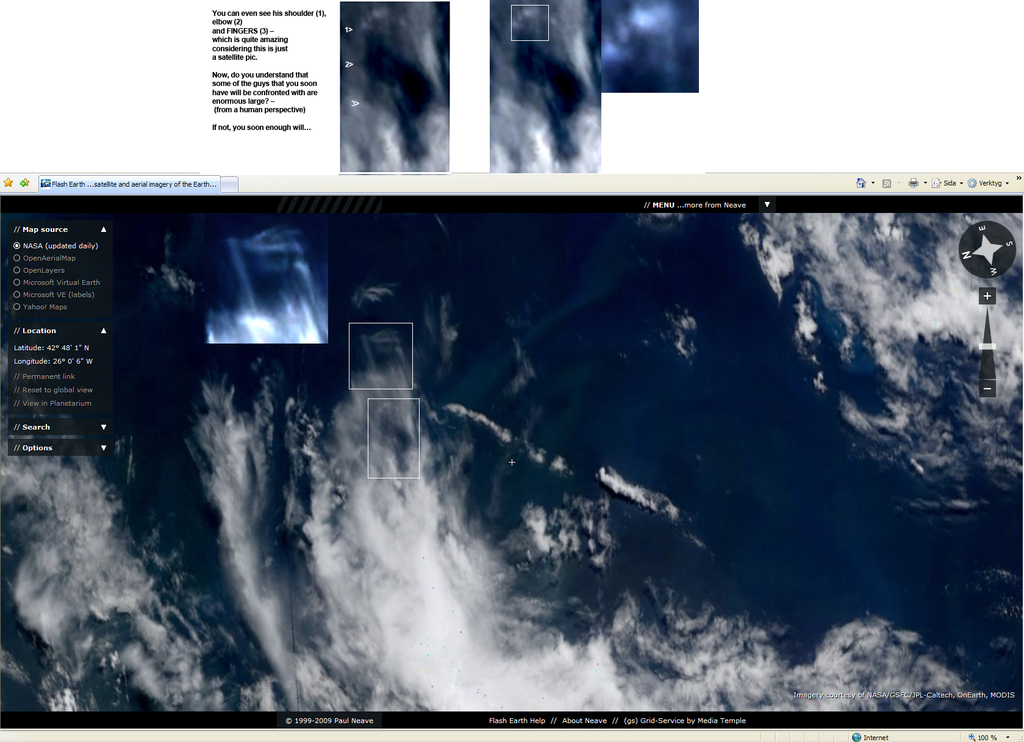
Task: Open the Verktyg tools menu
Action: tap(989, 183)
